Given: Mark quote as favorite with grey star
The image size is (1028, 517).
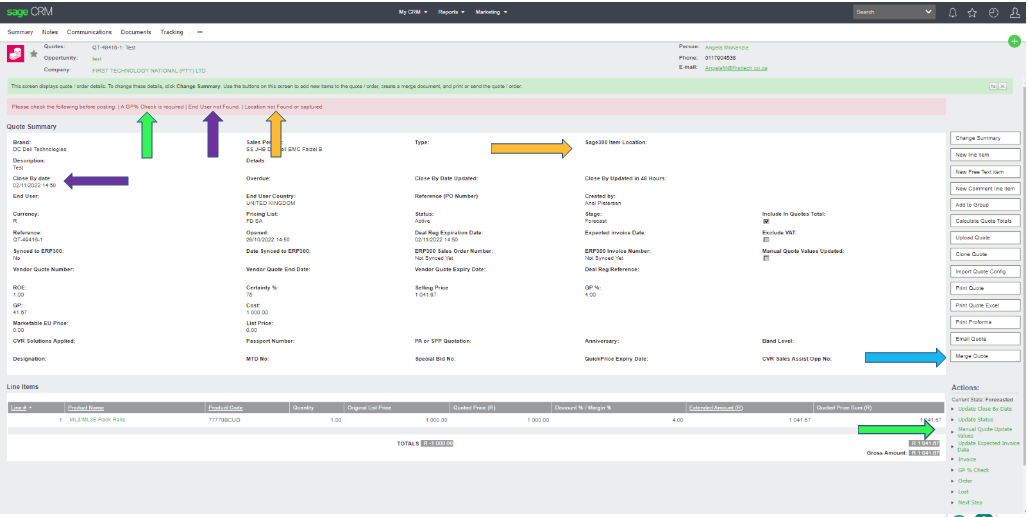Looking at the screenshot, I should (x=33, y=53).
